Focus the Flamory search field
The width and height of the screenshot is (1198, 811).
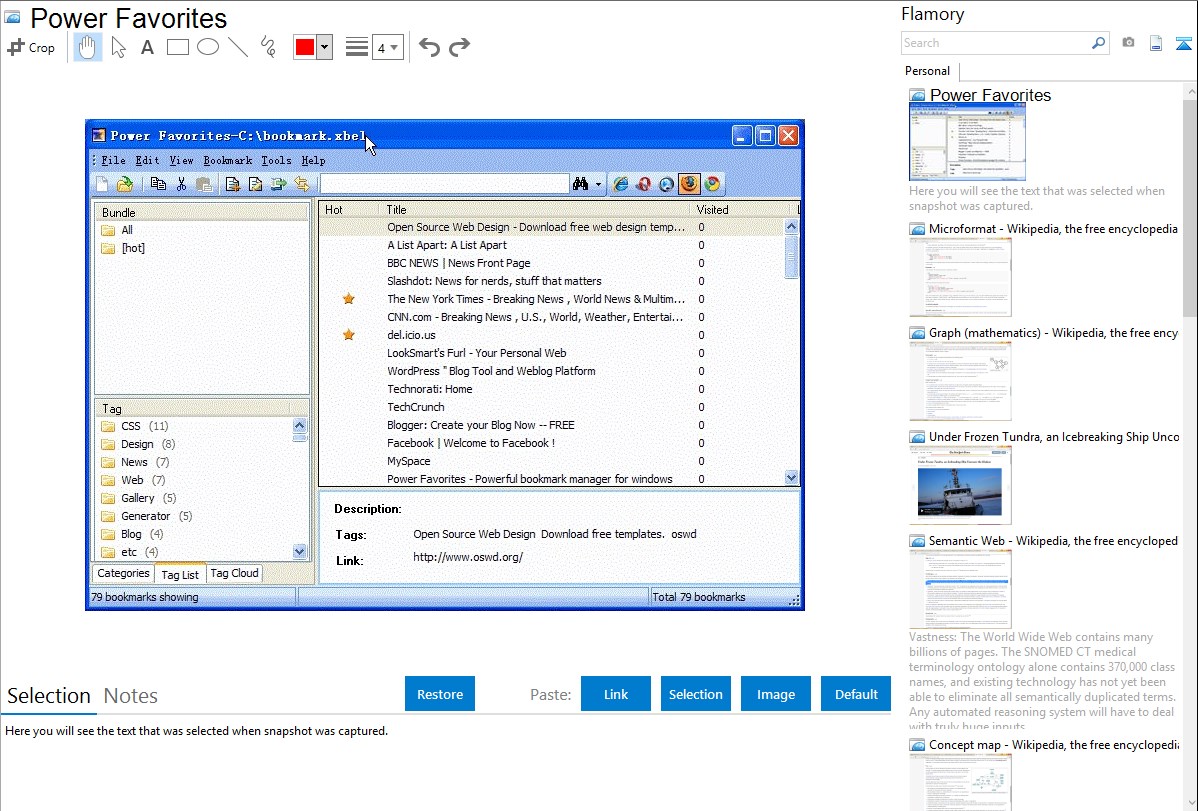point(995,43)
